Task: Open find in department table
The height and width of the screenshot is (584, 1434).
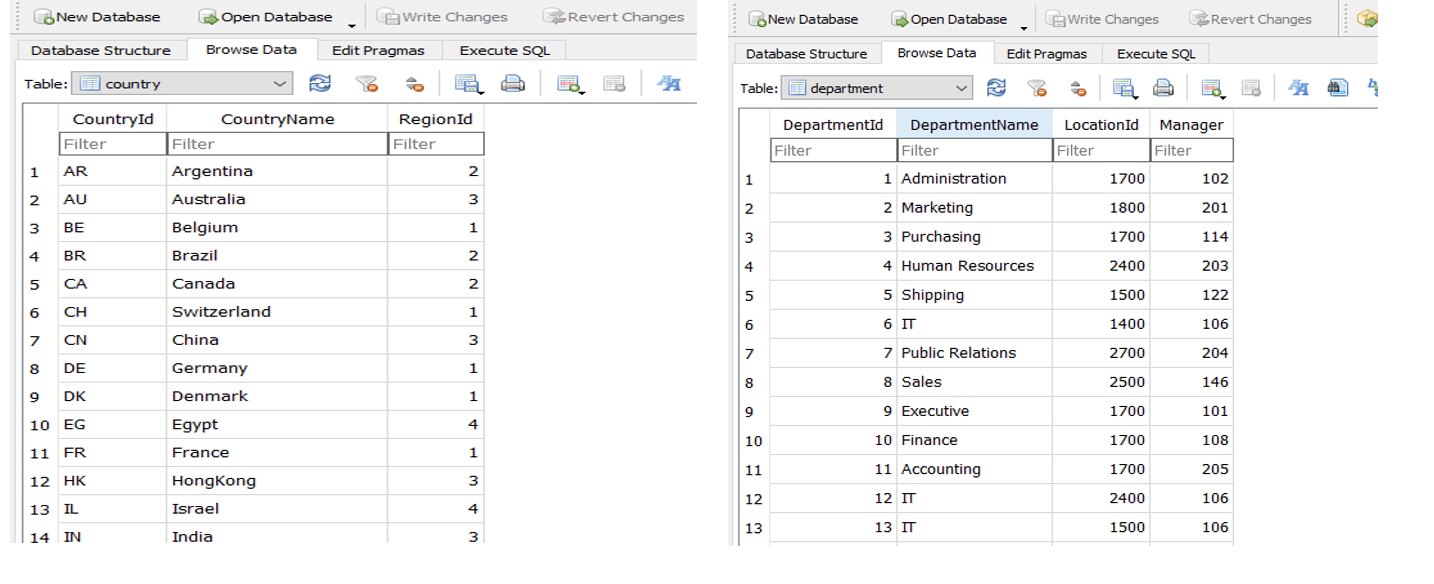Action: click(1337, 88)
